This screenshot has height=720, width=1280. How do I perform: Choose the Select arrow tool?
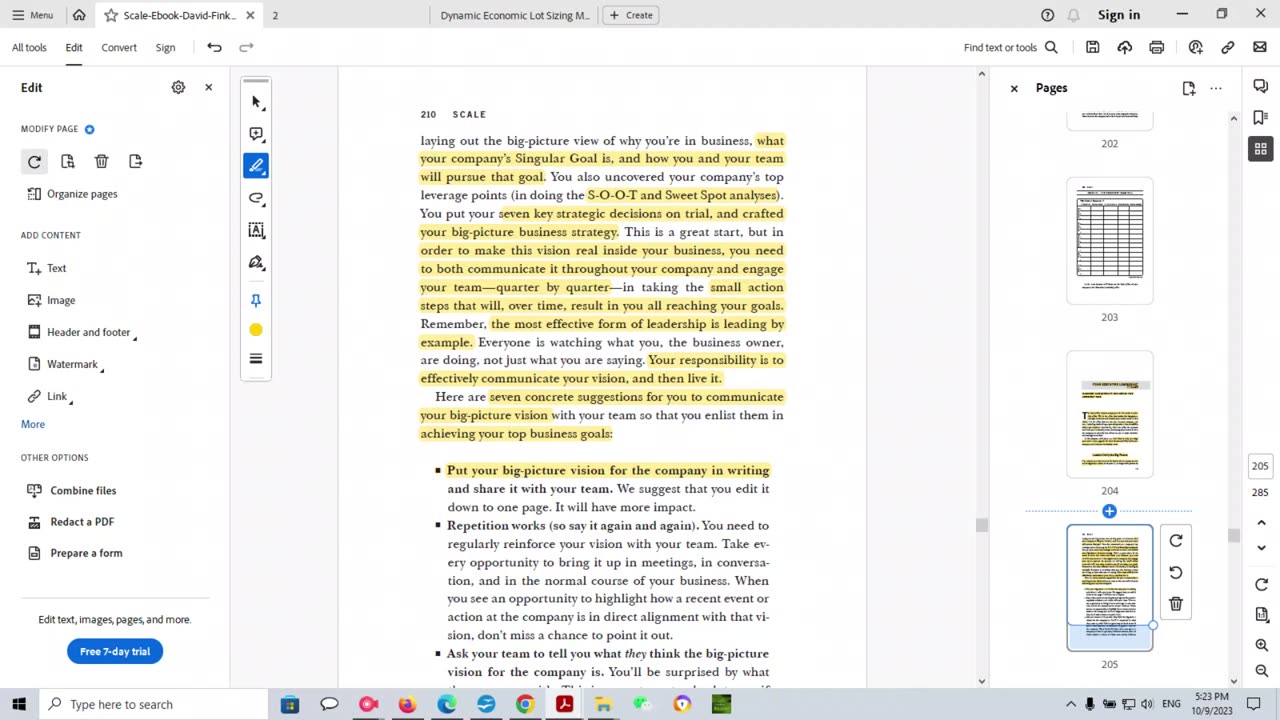pyautogui.click(x=256, y=102)
